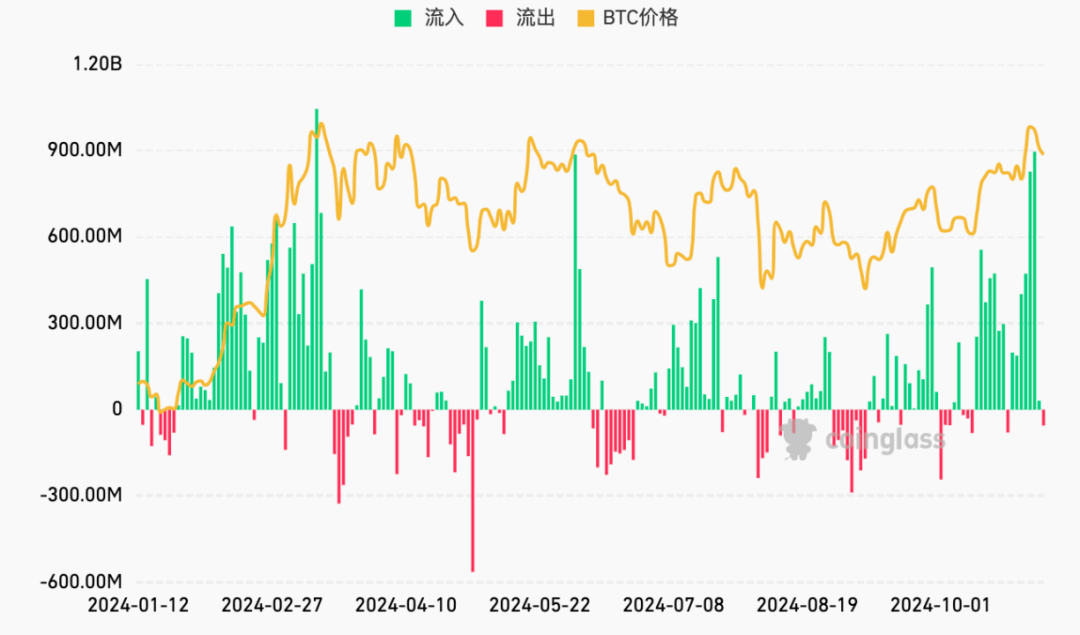Click the -300.00M y-axis label
This screenshot has width=1080, height=635.
pyautogui.click(x=81, y=495)
